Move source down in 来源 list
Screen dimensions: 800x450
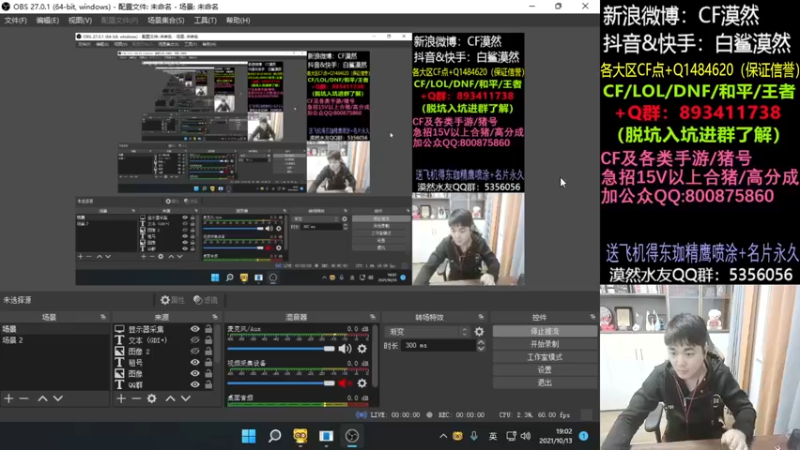tap(186, 398)
